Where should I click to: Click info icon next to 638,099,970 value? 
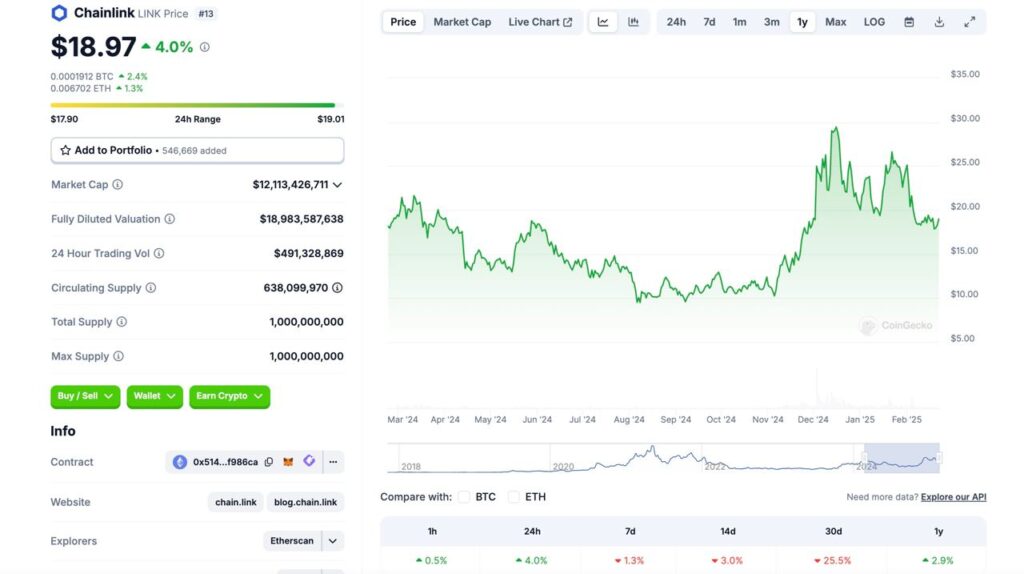coord(337,288)
